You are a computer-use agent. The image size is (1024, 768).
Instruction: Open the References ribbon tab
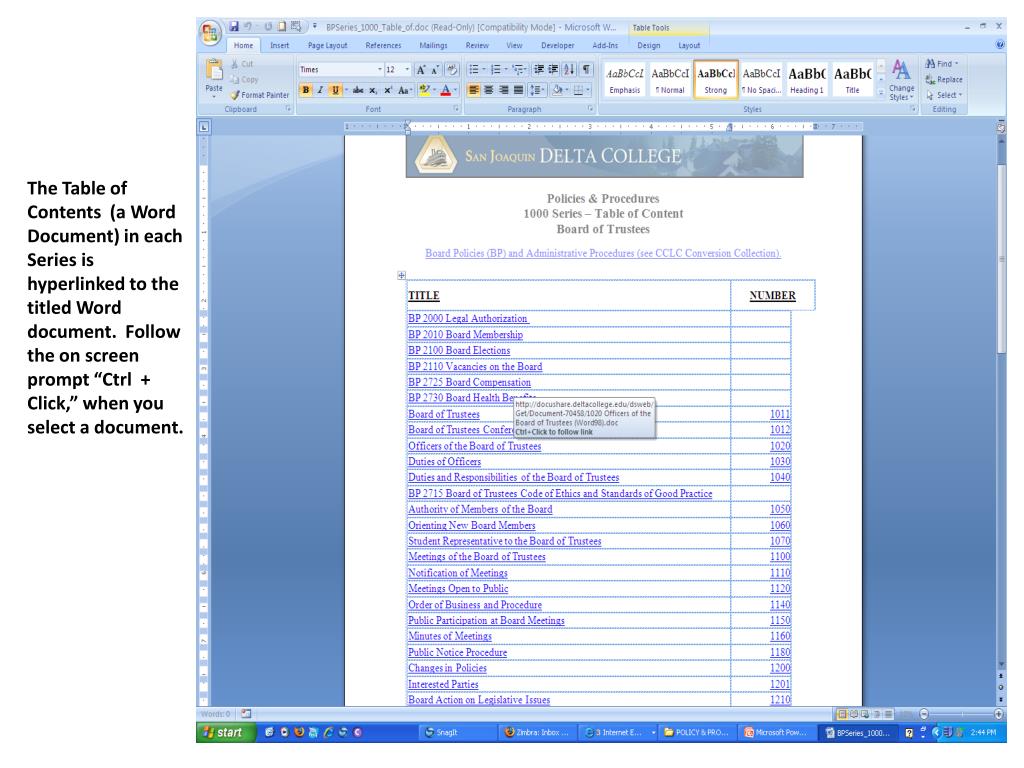(383, 46)
